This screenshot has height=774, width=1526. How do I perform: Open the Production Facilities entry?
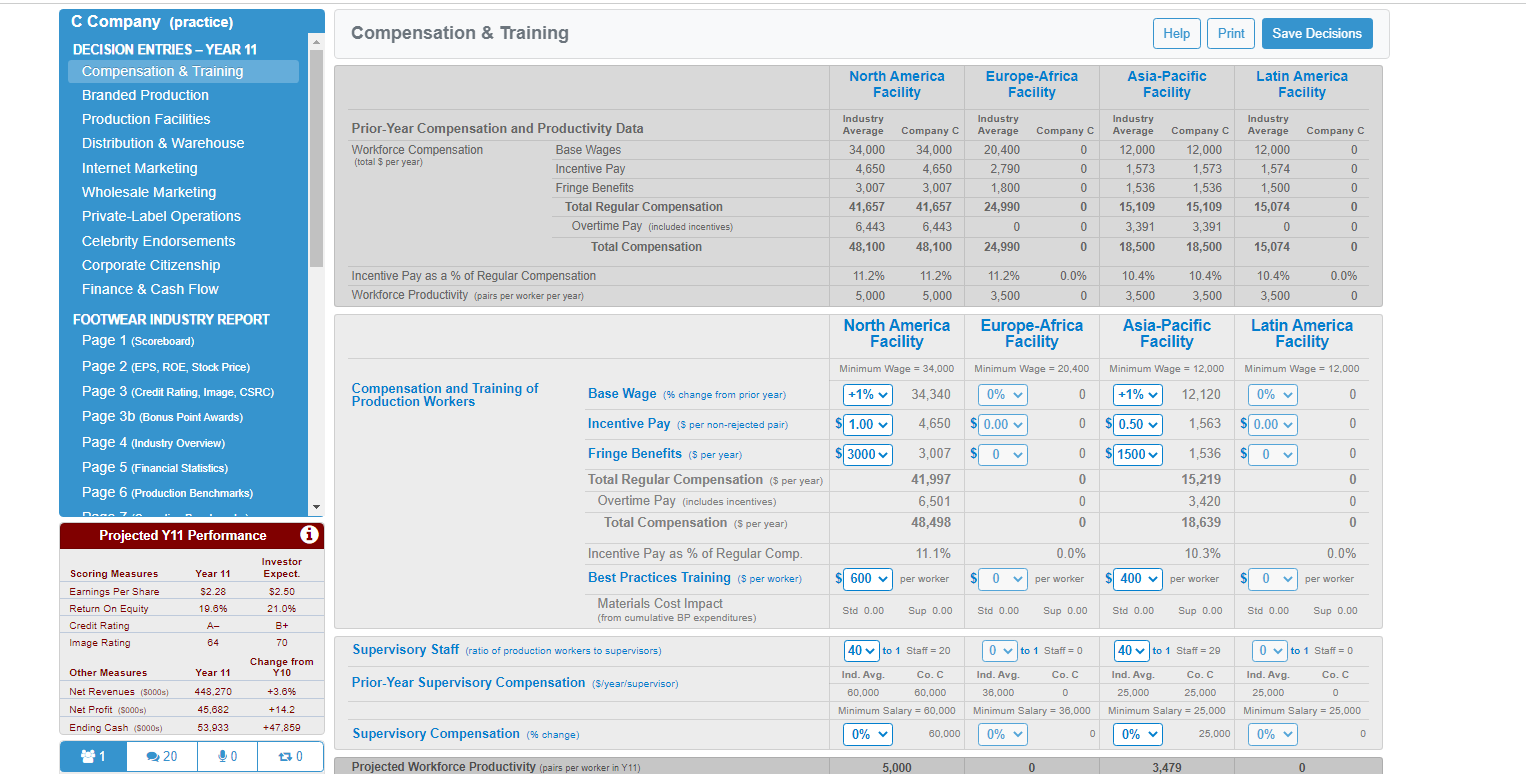146,119
